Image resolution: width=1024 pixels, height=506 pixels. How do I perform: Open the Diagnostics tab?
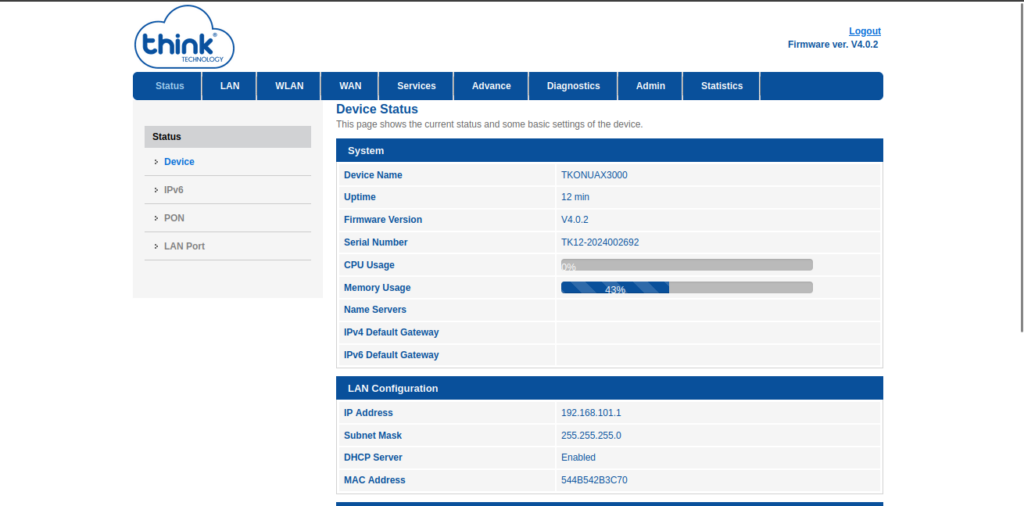click(573, 86)
